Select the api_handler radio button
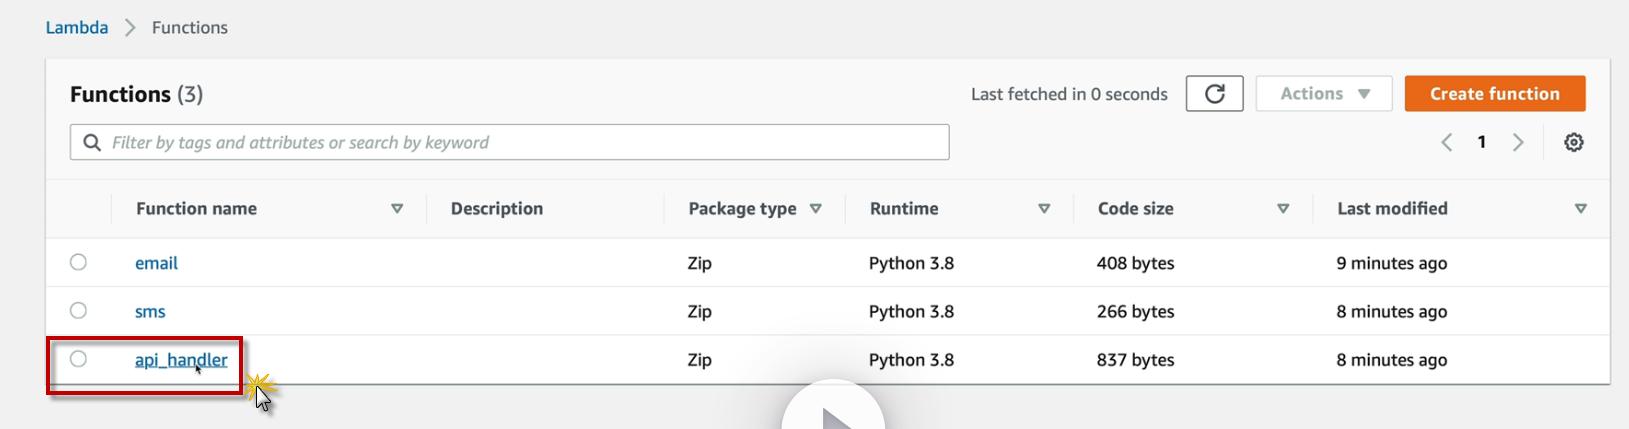The width and height of the screenshot is (1629, 429). click(78, 359)
